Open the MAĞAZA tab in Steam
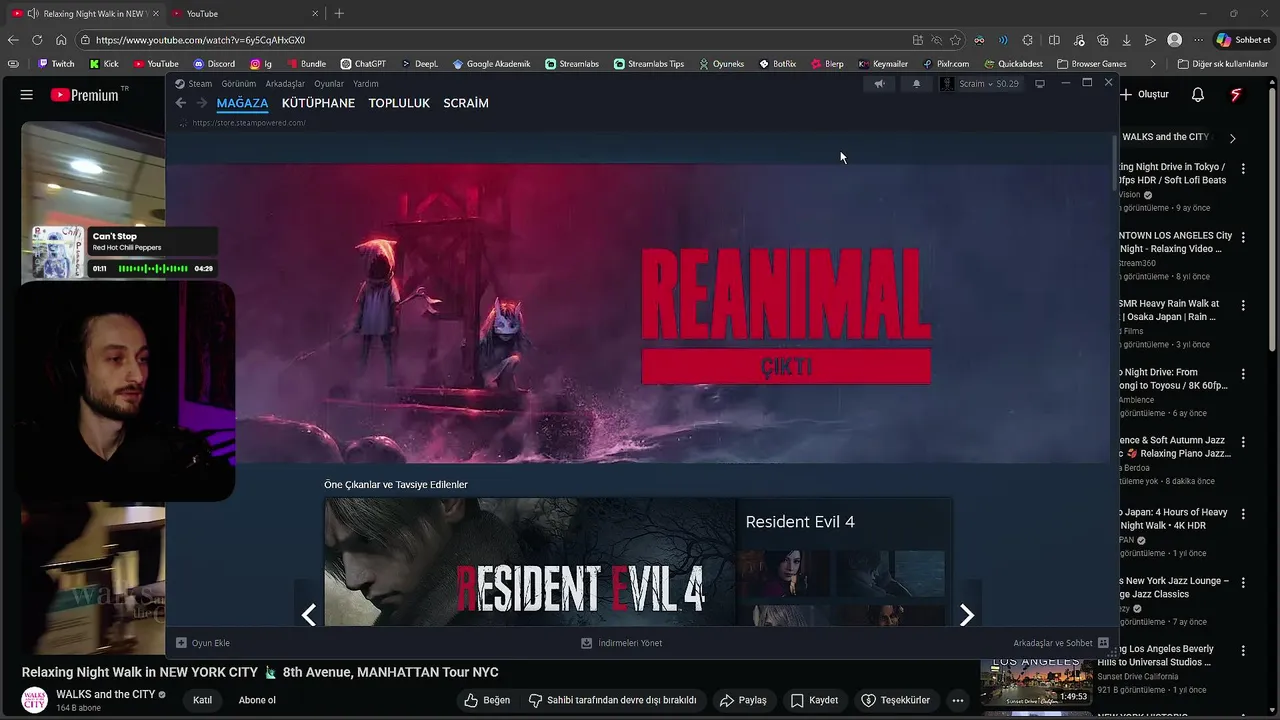Screen dimensions: 1280x720 (242, 103)
